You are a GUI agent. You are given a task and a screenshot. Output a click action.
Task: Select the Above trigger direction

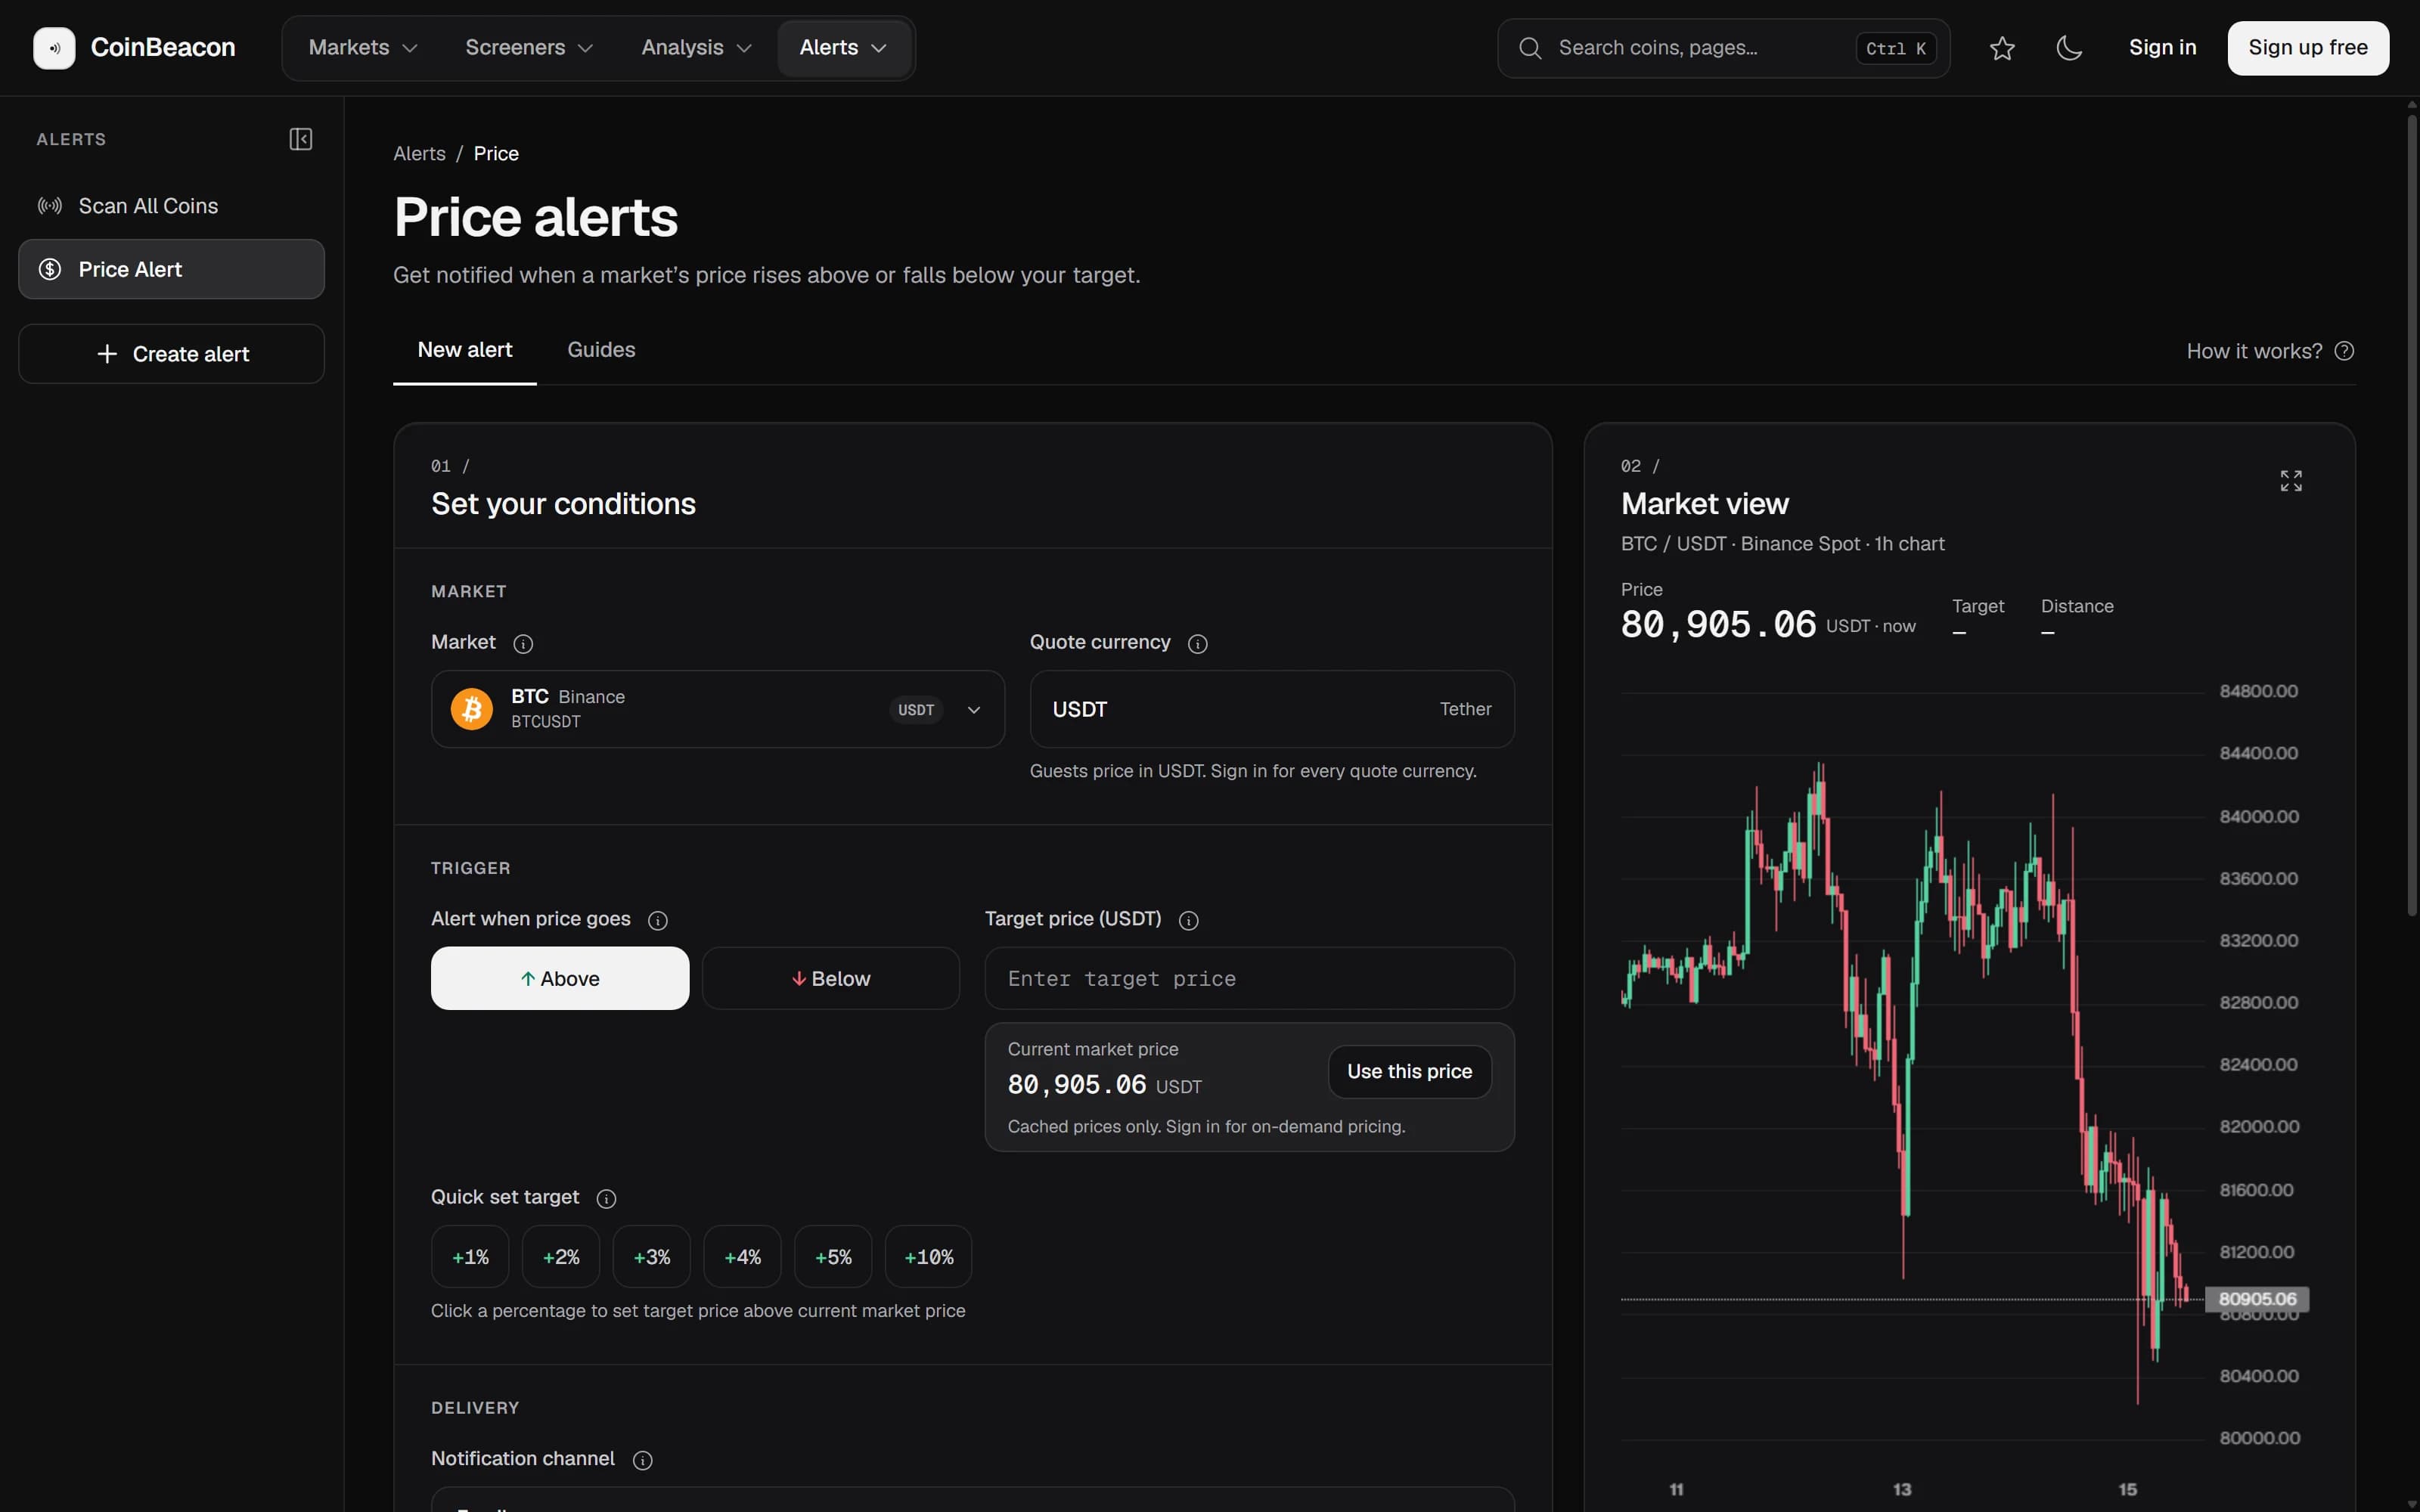pyautogui.click(x=560, y=978)
